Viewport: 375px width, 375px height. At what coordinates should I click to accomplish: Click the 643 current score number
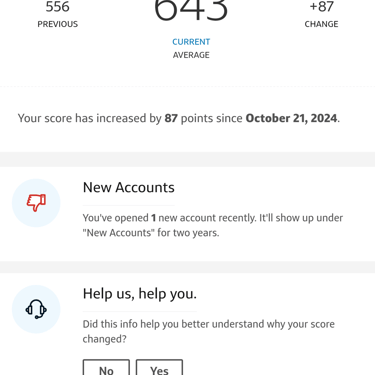191,10
